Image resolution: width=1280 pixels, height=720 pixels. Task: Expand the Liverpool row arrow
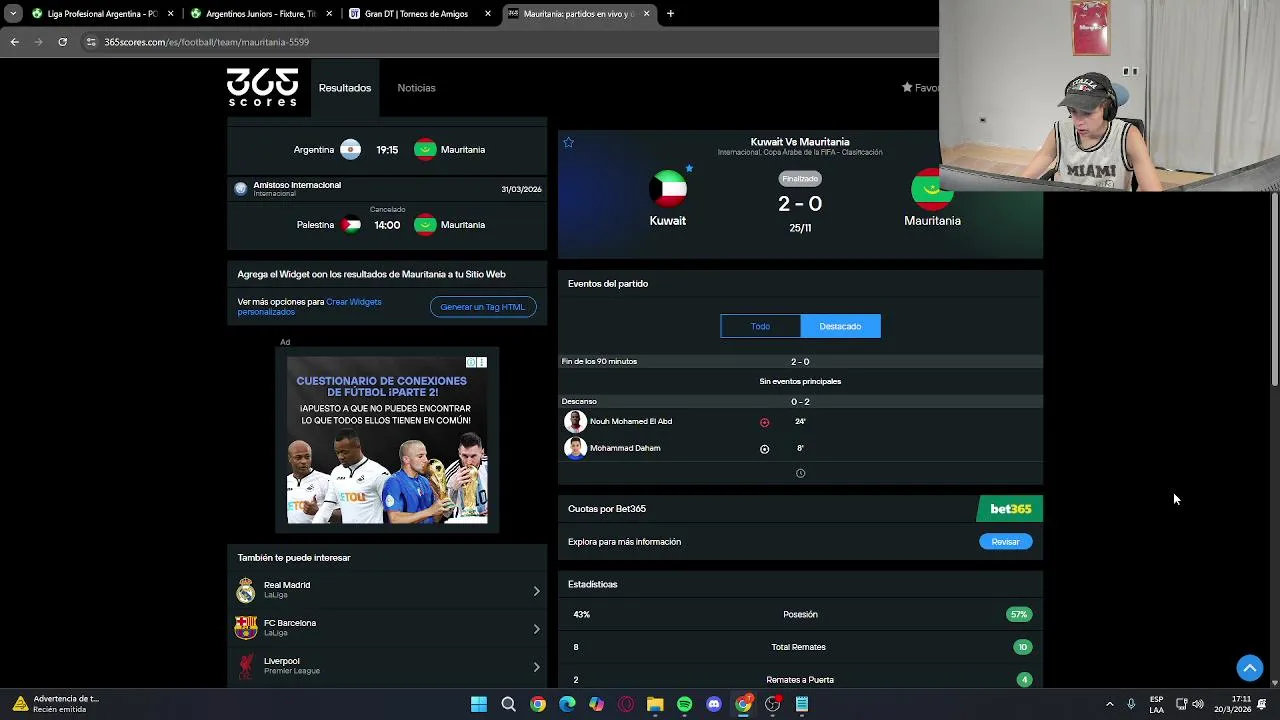coord(536,667)
